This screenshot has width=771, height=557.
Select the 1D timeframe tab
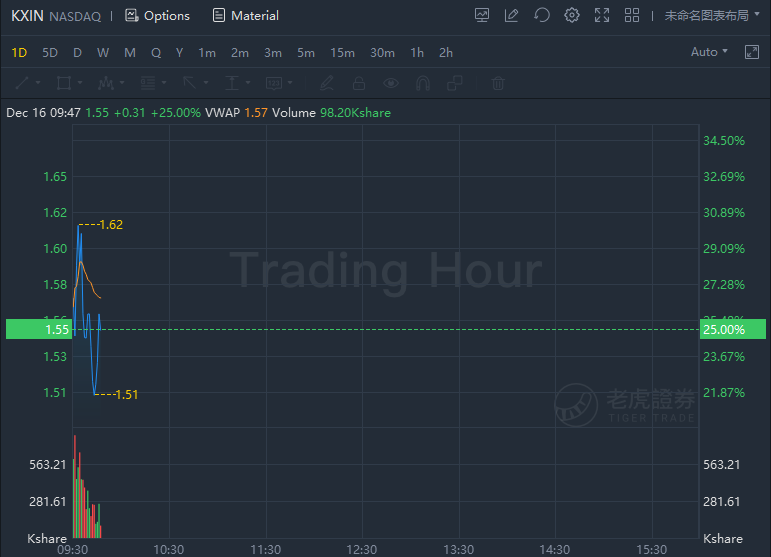click(19, 53)
